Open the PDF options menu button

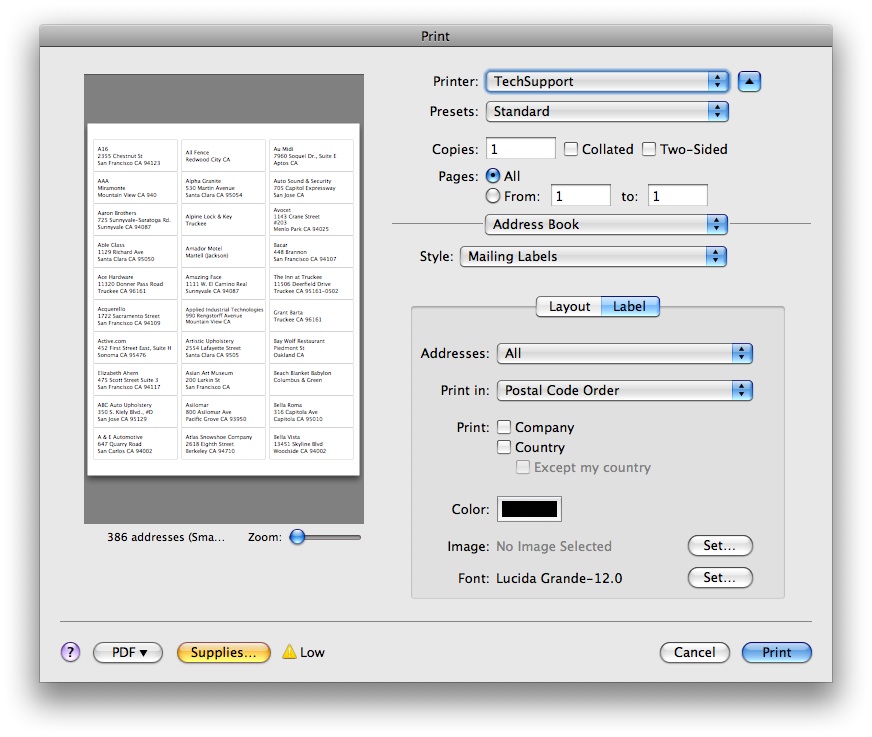[128, 652]
